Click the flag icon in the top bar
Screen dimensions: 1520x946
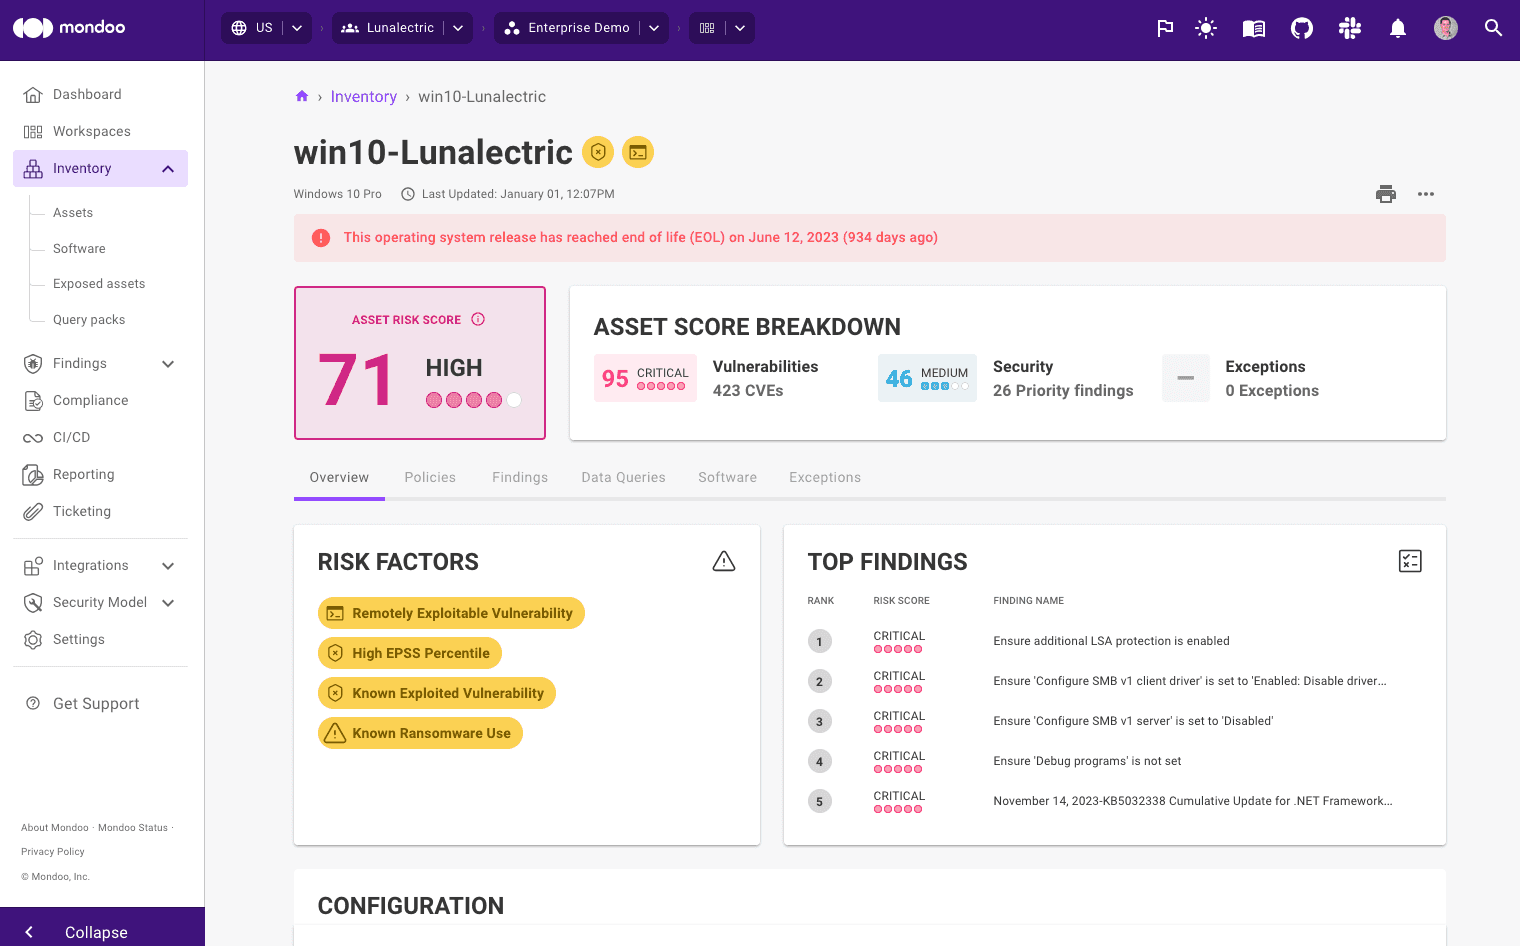coord(1165,28)
